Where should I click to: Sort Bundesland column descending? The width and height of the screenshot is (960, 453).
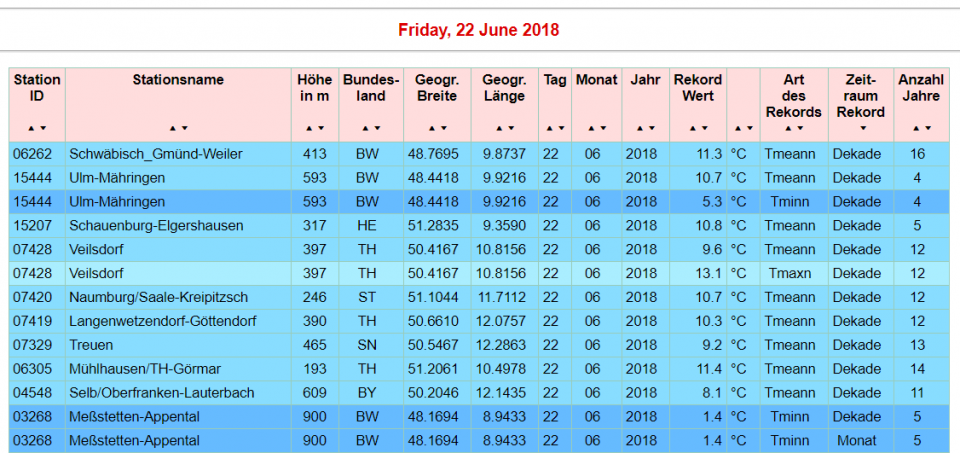pyautogui.click(x=377, y=129)
